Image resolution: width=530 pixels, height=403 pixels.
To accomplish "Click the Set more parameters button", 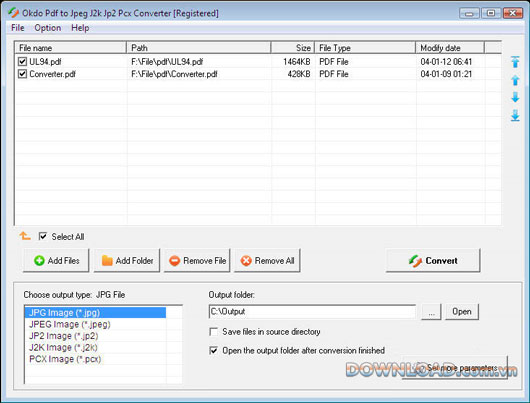I will pyautogui.click(x=455, y=368).
